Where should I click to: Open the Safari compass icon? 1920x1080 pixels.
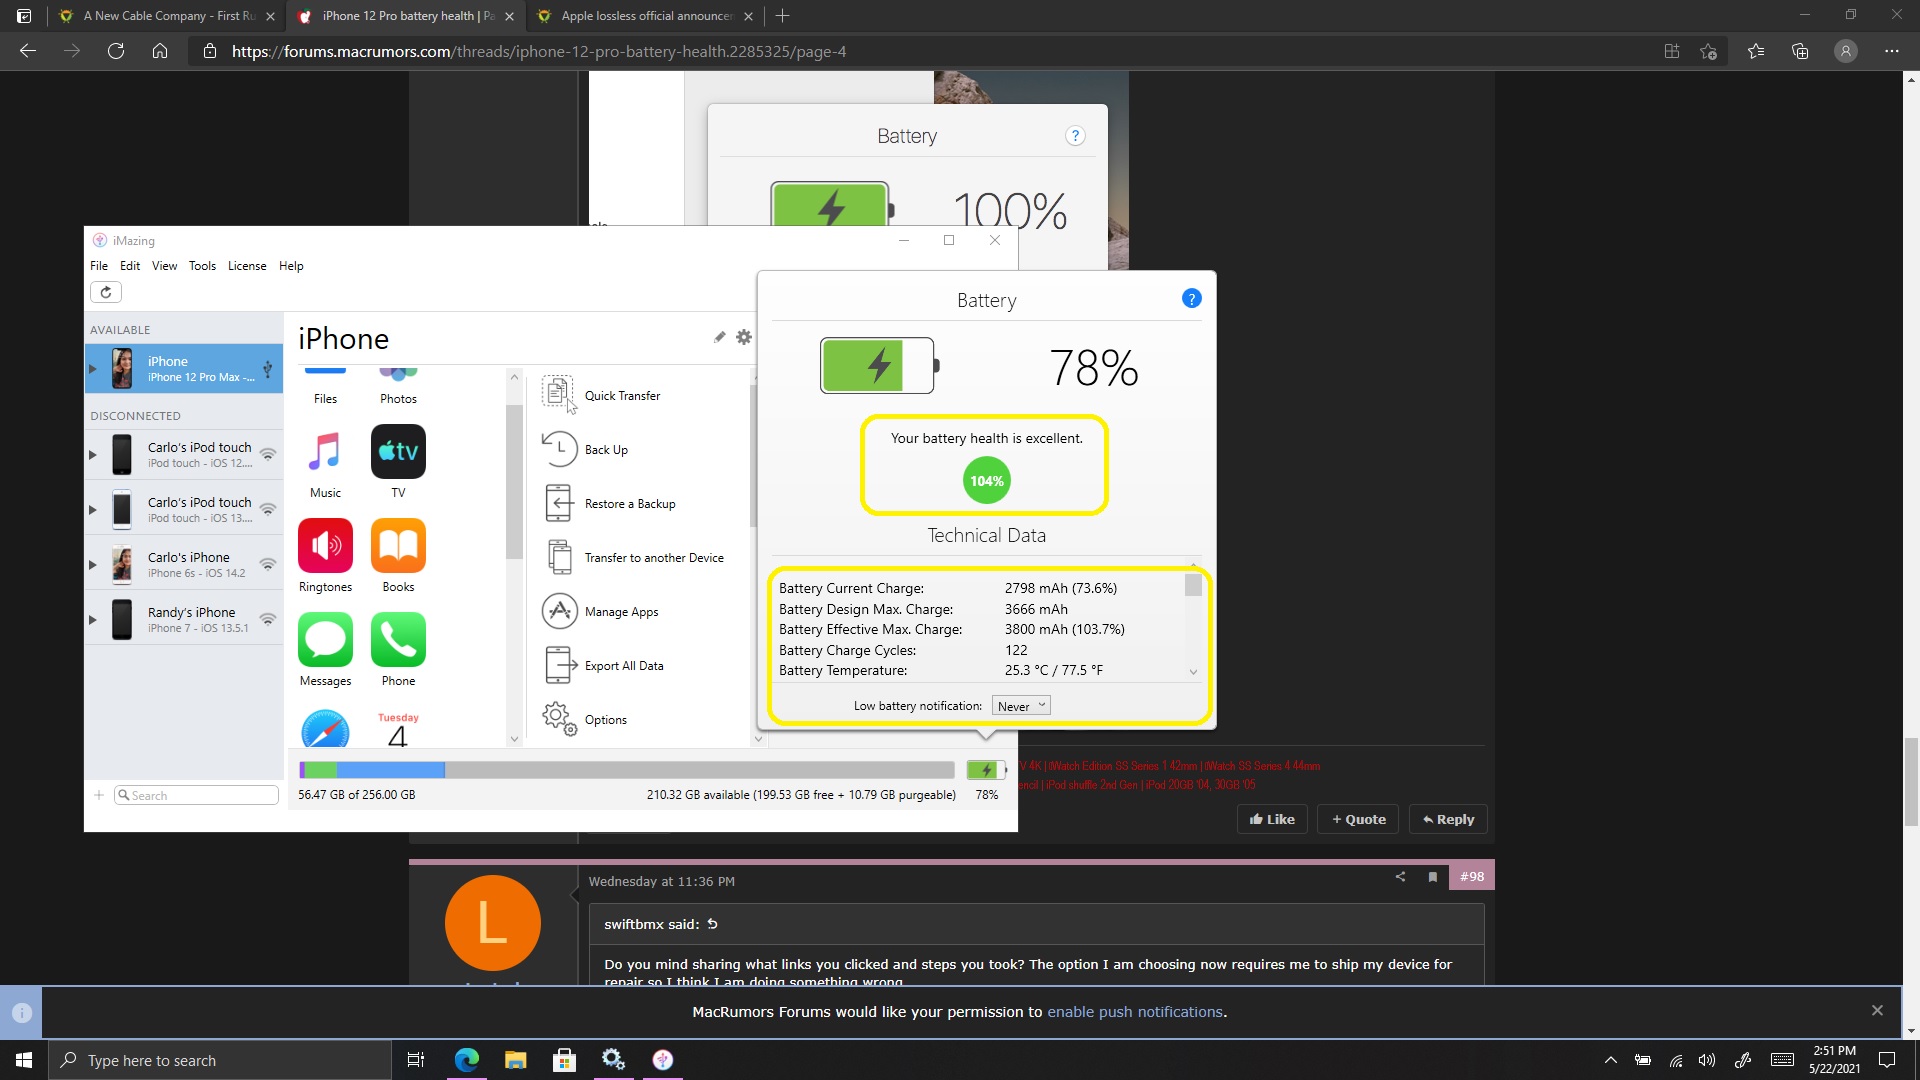coord(325,728)
